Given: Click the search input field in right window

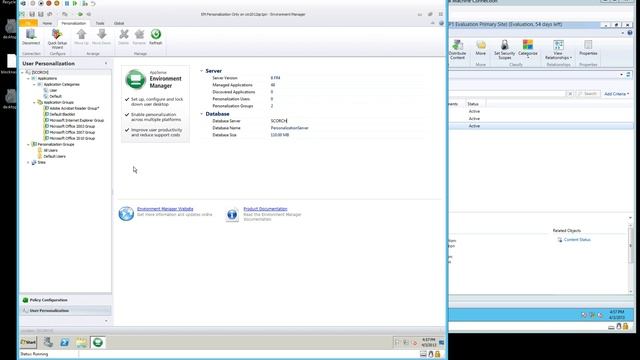Looking at the screenshot, I should point(508,94).
